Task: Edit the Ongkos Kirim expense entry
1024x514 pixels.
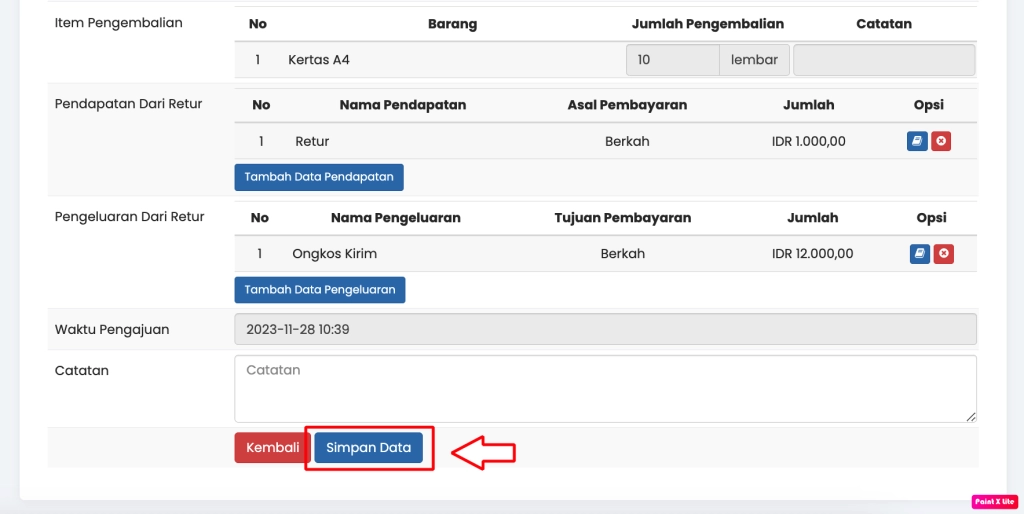Action: pyautogui.click(x=920, y=254)
